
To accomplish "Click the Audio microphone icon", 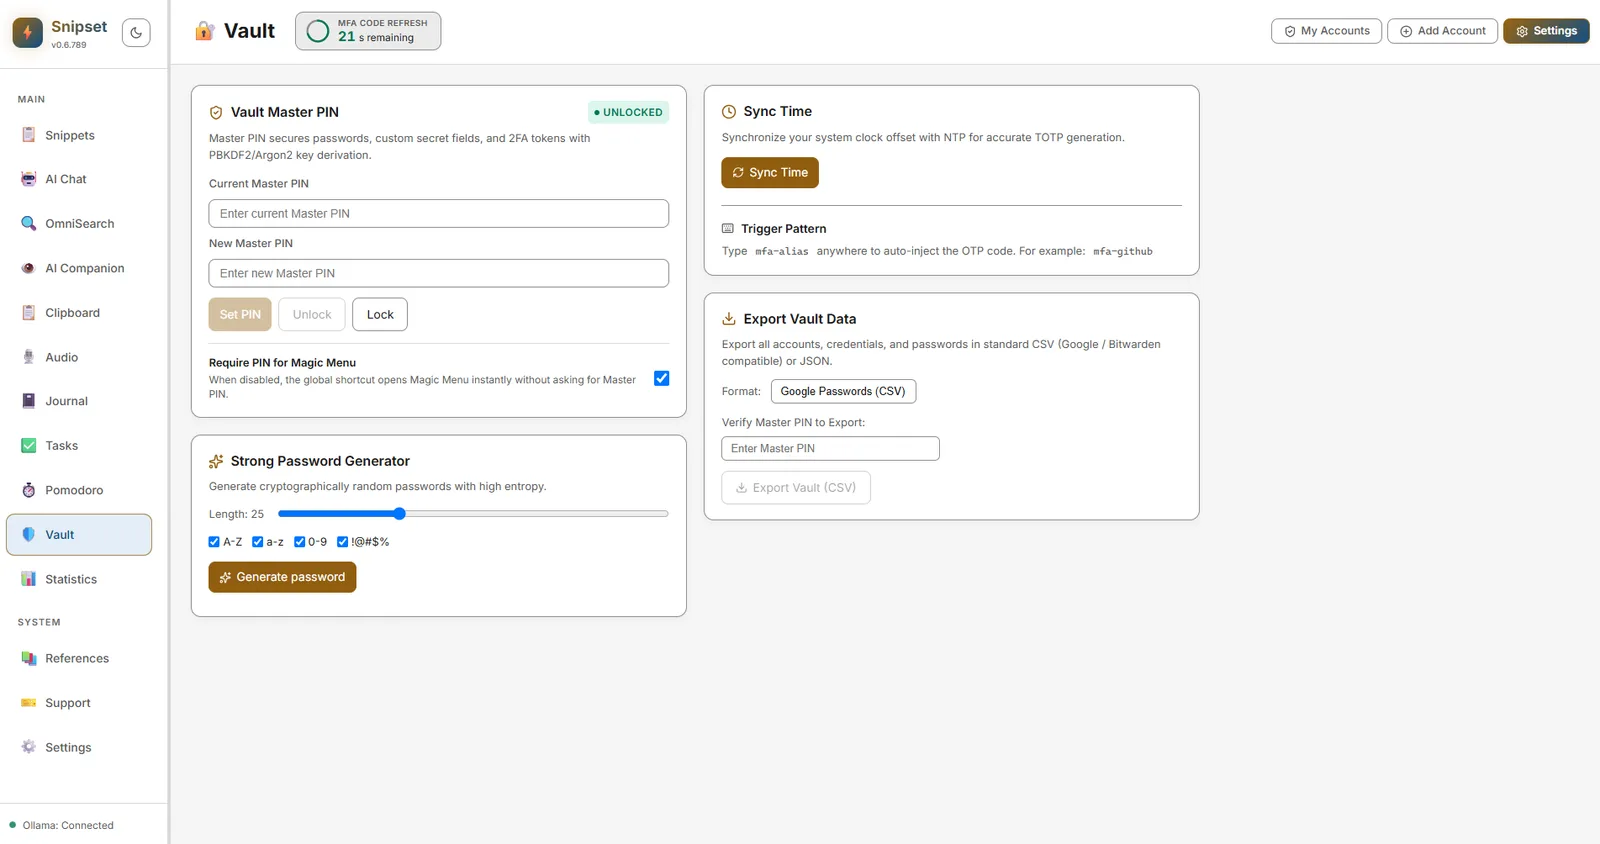I will 29,357.
